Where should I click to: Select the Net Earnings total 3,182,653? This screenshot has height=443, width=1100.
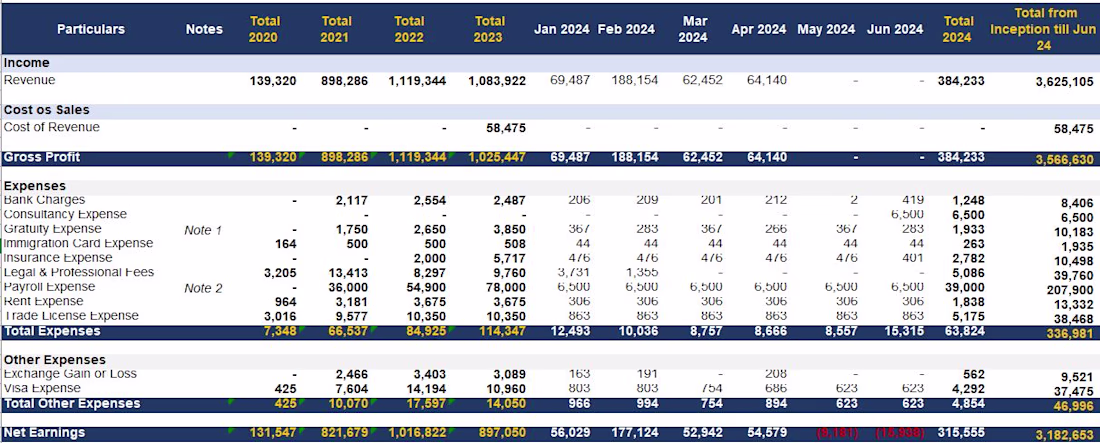(1064, 435)
